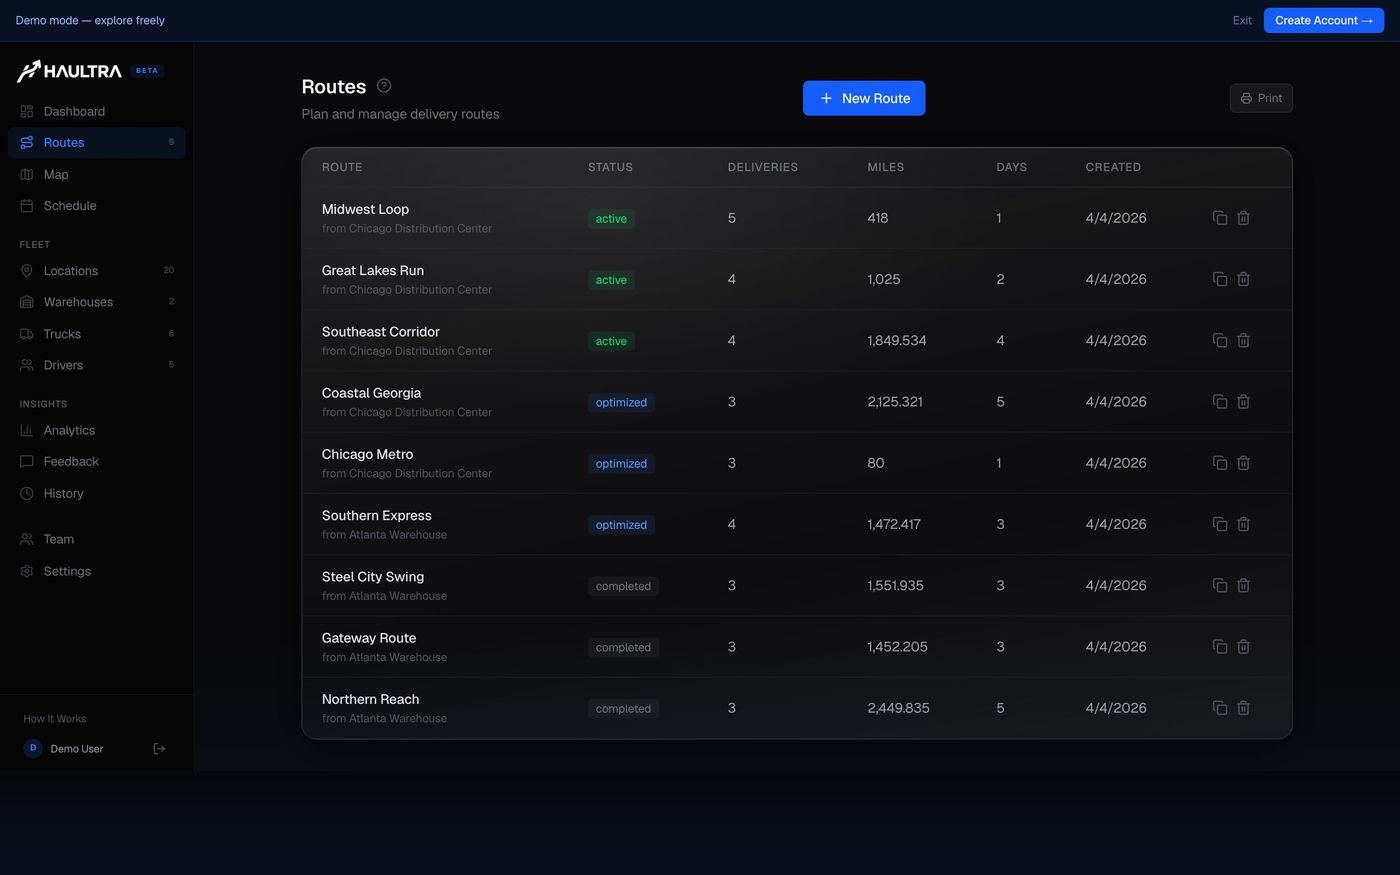Open the Team page

point(96,539)
